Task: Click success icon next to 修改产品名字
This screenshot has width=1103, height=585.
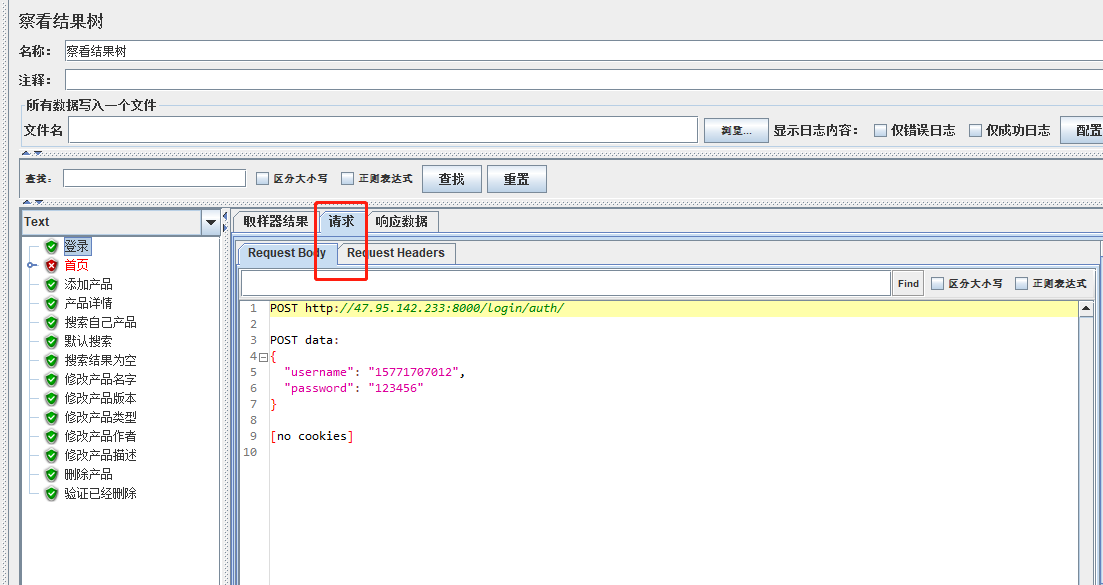Action: click(51, 380)
